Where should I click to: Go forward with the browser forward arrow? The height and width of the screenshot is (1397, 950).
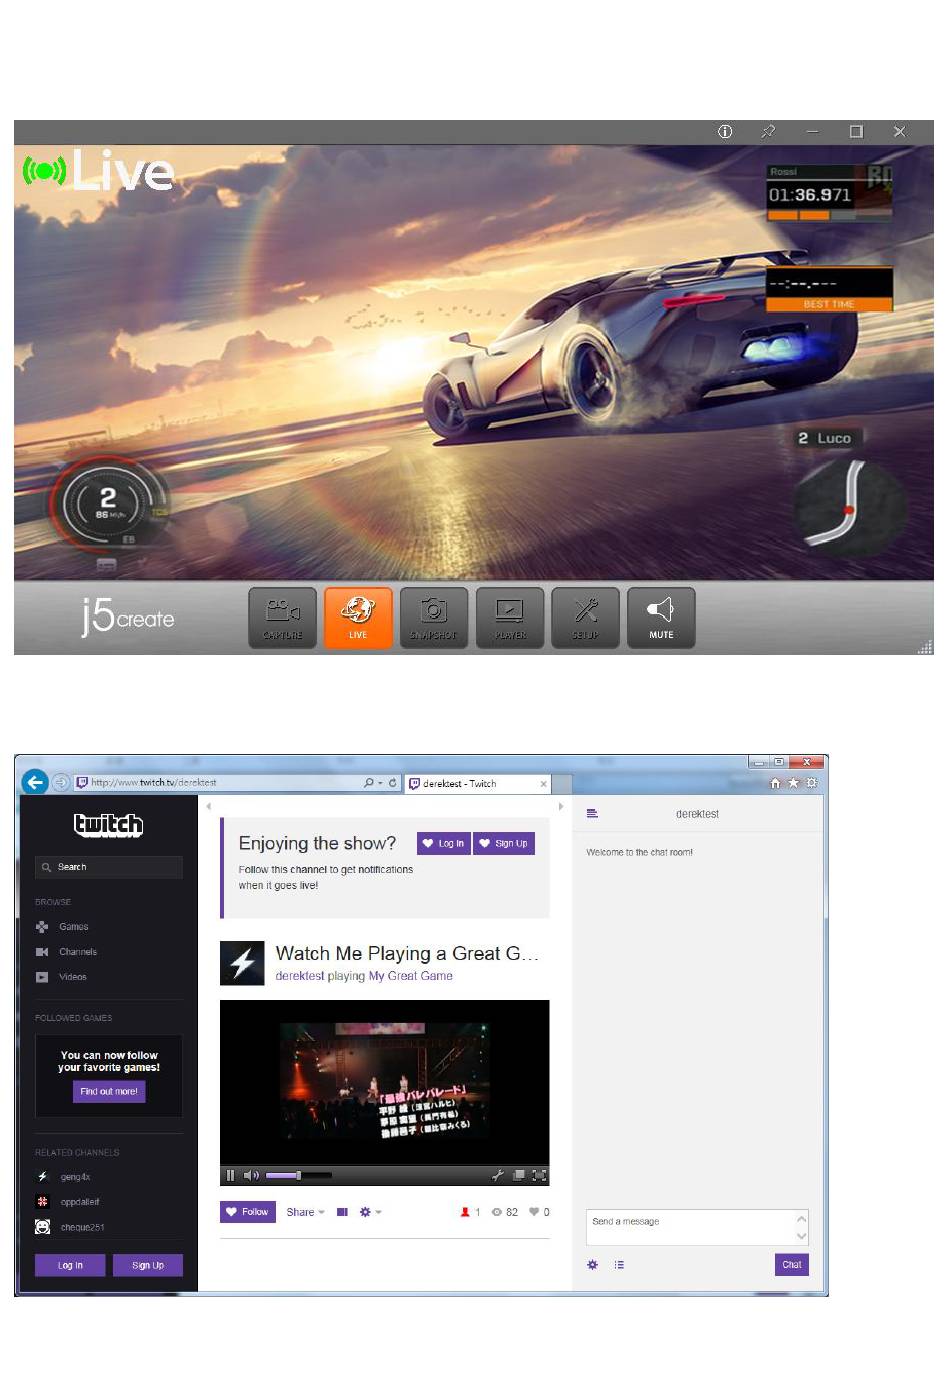point(60,783)
